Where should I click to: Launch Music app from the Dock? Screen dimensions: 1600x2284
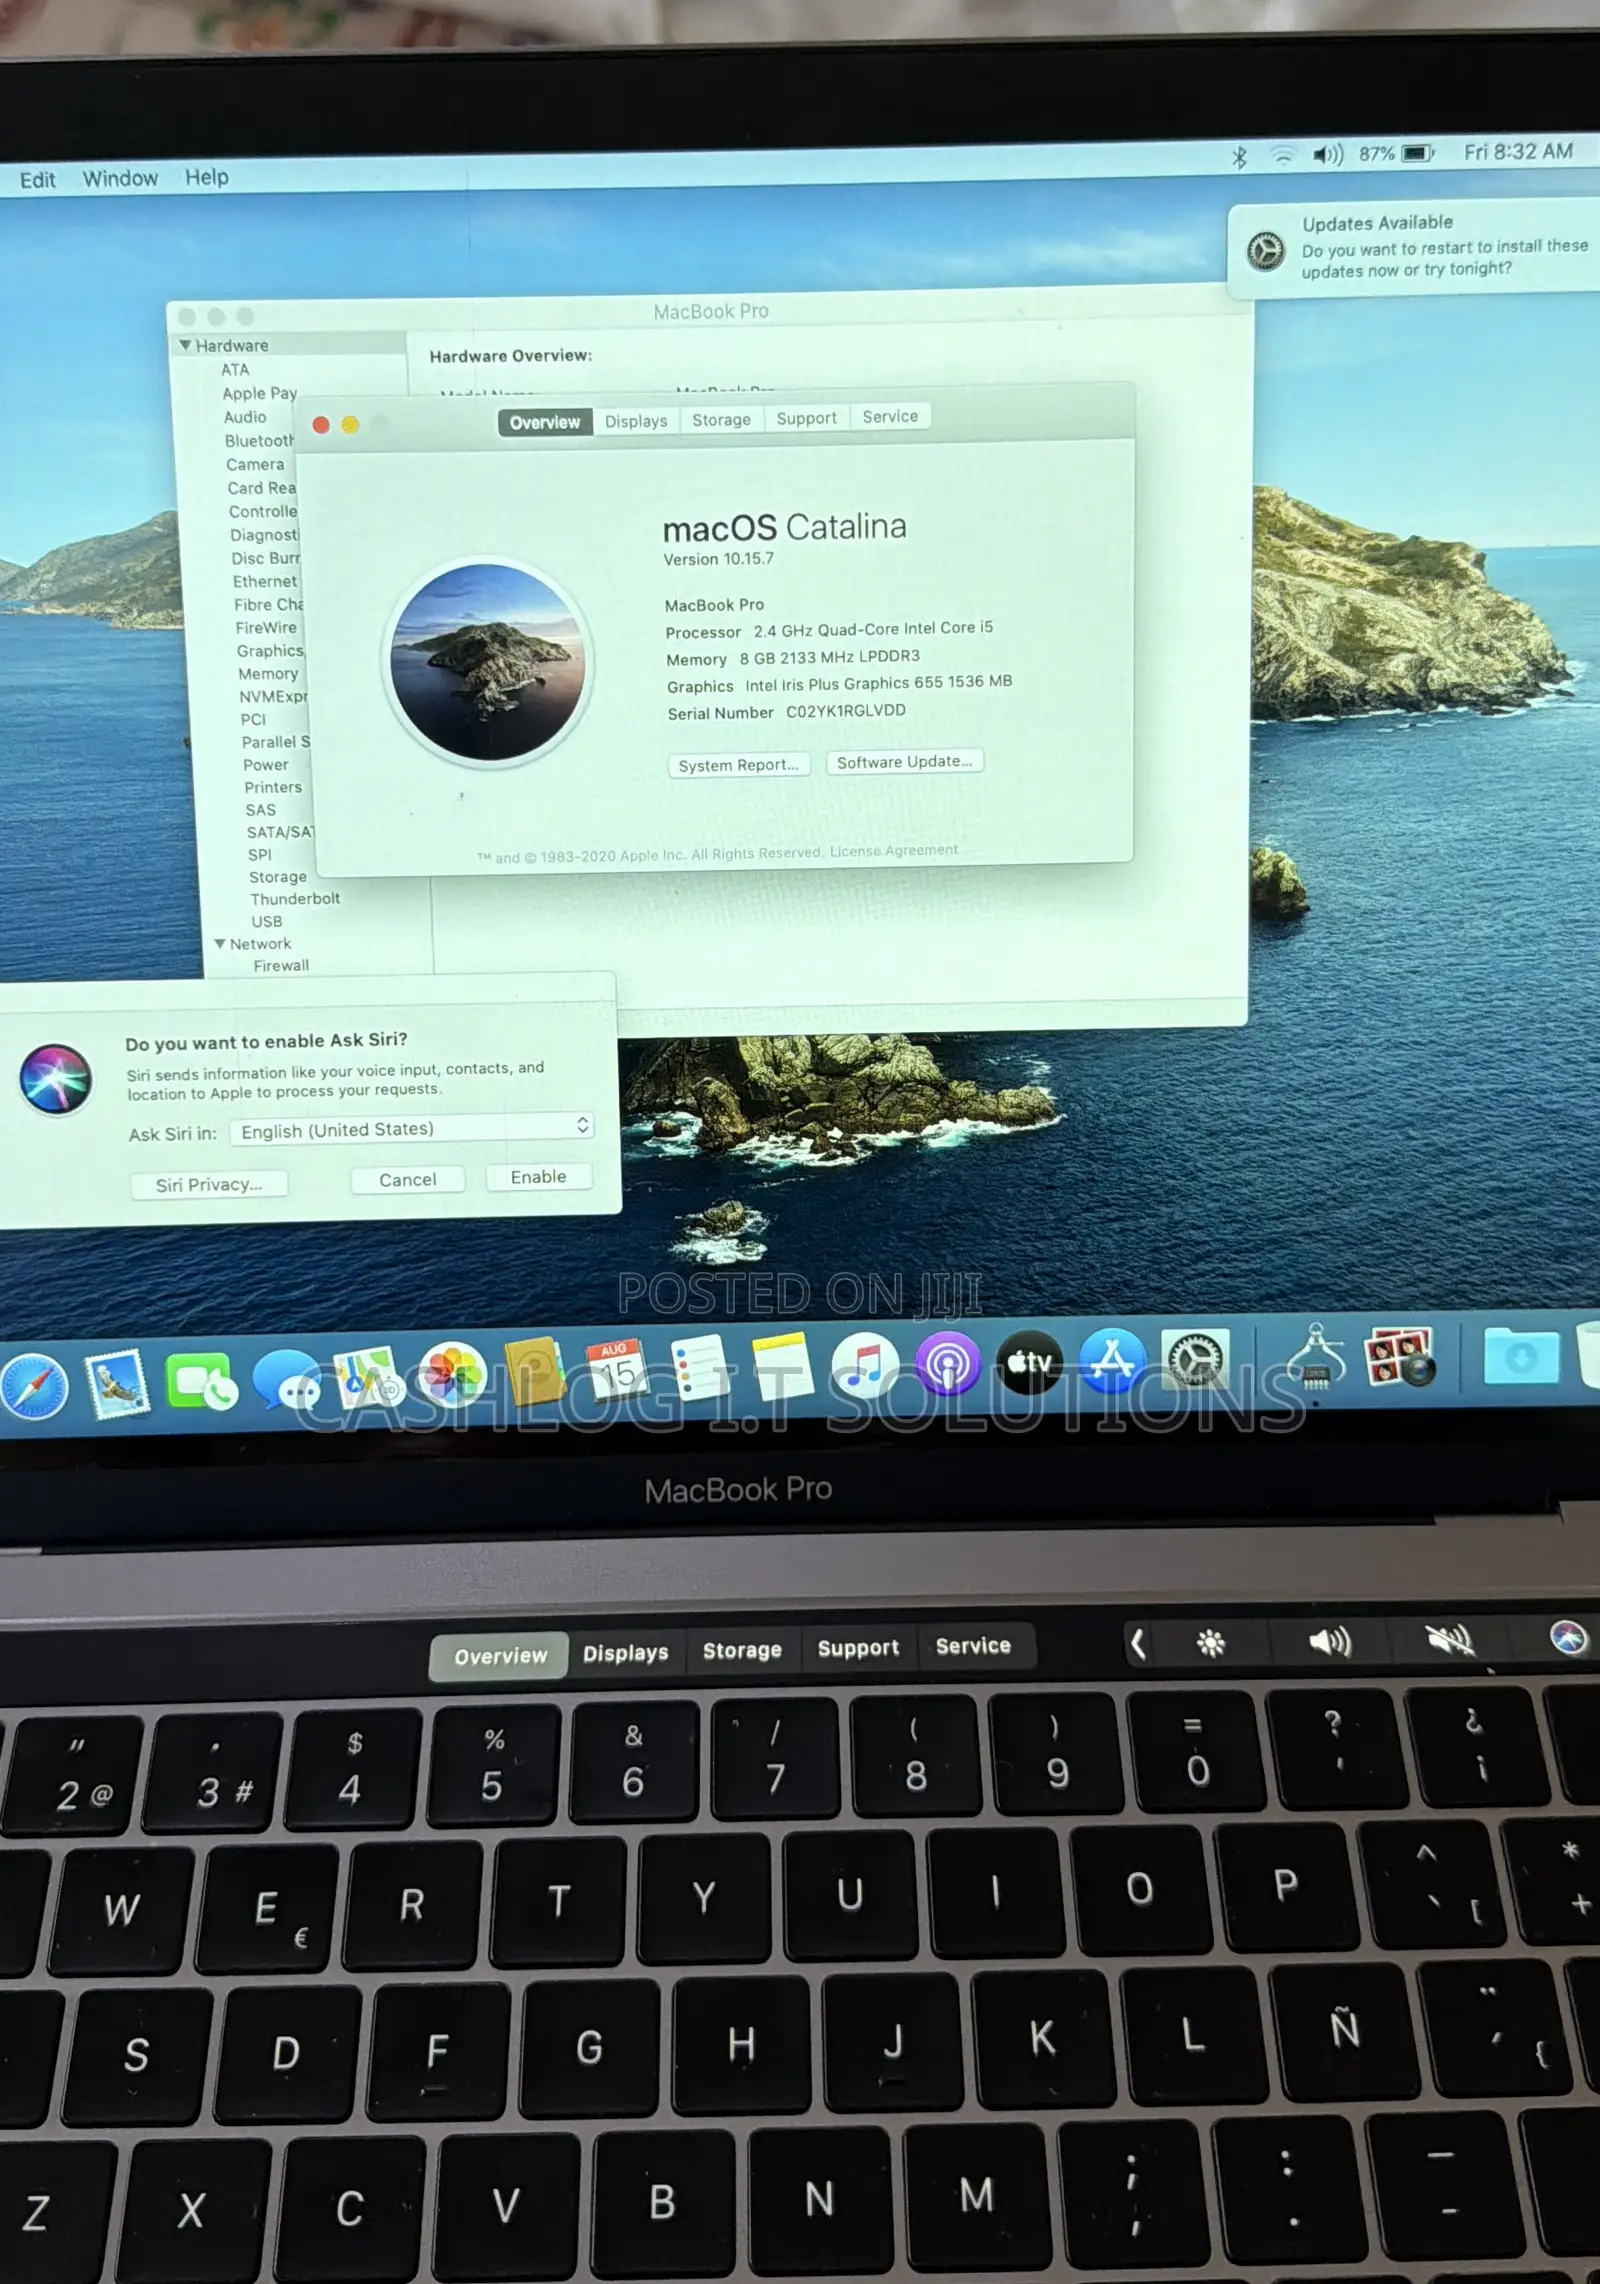tap(866, 1364)
